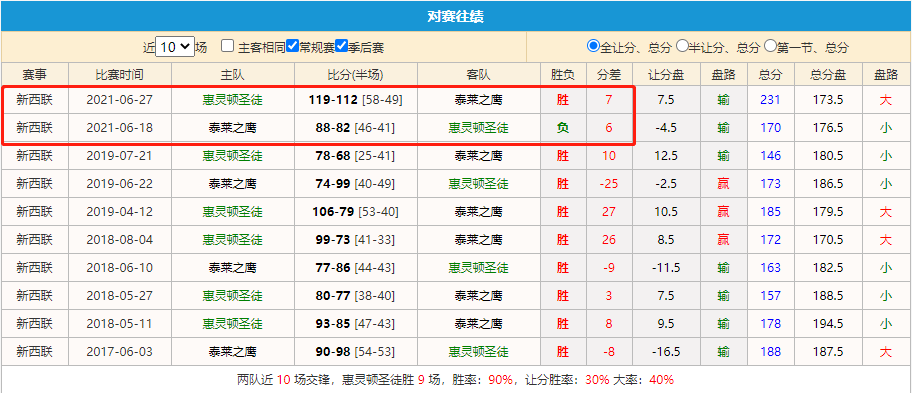Click the 比分(半场) column header
Image resolution: width=912 pixels, height=393 pixels.
356,74
